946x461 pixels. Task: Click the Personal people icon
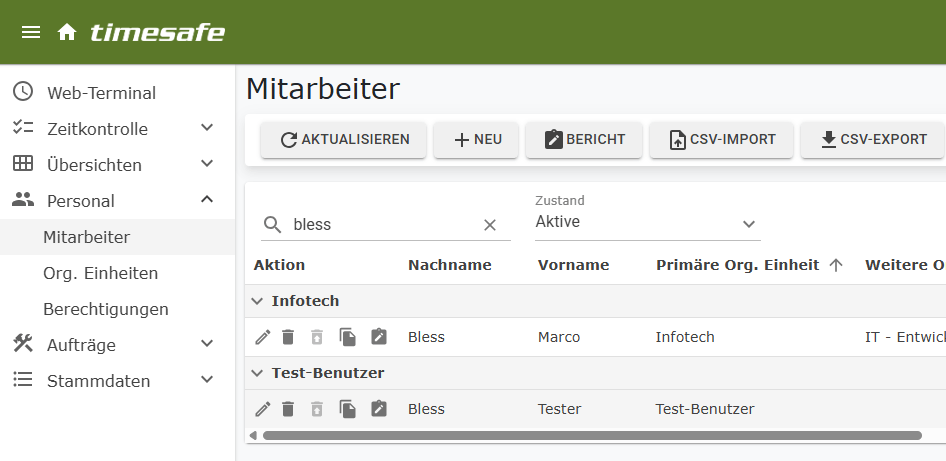23,200
